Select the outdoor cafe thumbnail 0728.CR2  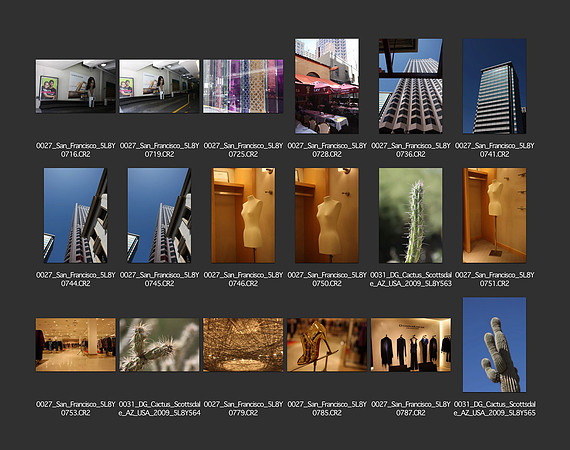click(x=327, y=86)
